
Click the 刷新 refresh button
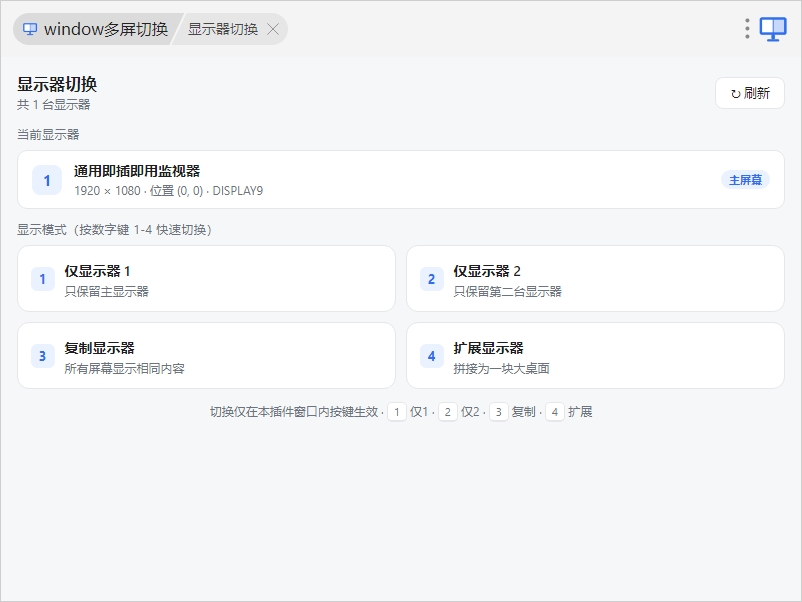(x=750, y=93)
